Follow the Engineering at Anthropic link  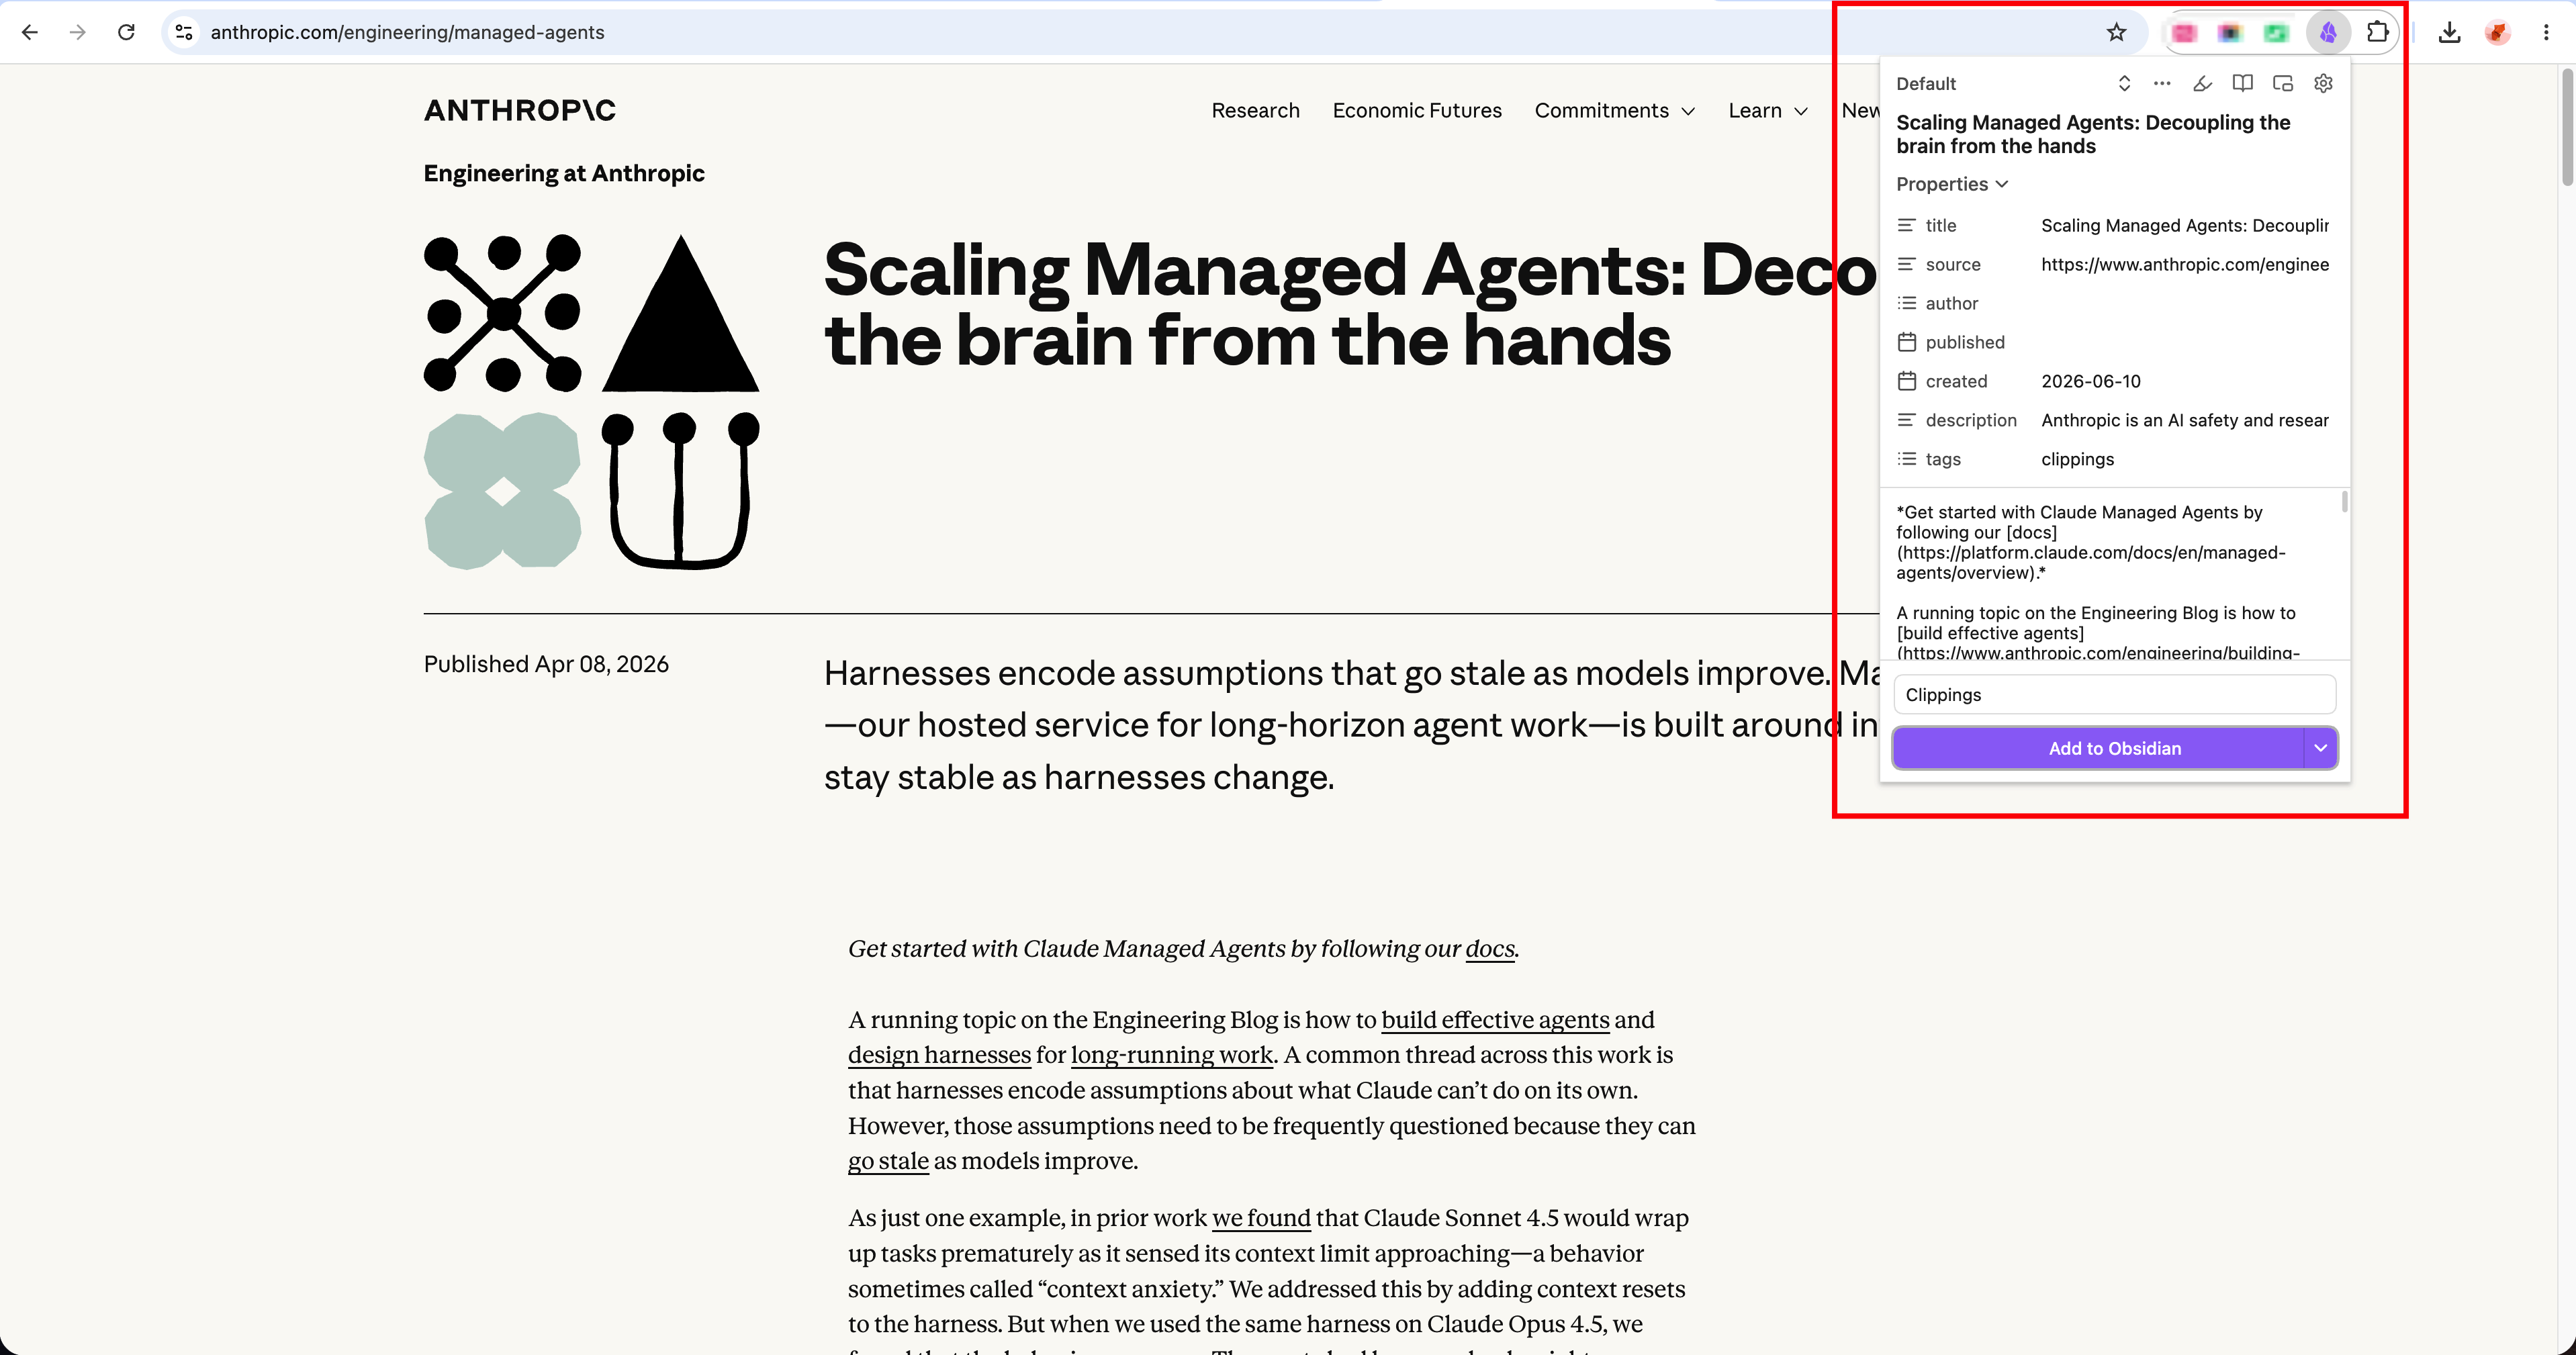(564, 173)
